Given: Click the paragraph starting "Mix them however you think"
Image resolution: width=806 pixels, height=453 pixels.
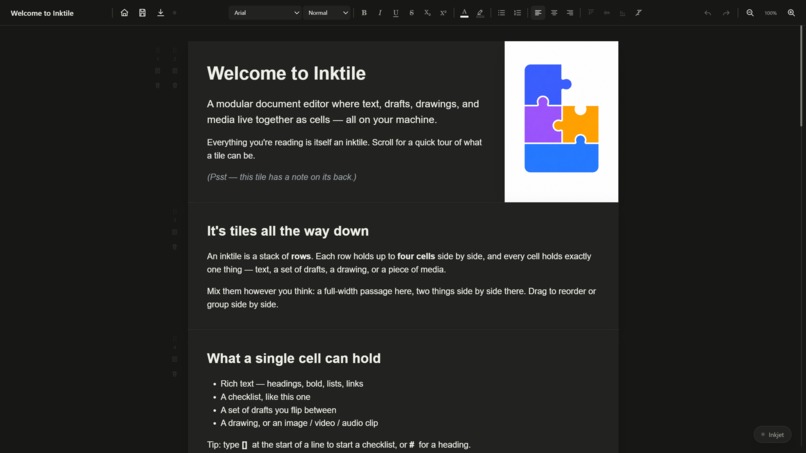Looking at the screenshot, I should (401, 298).
